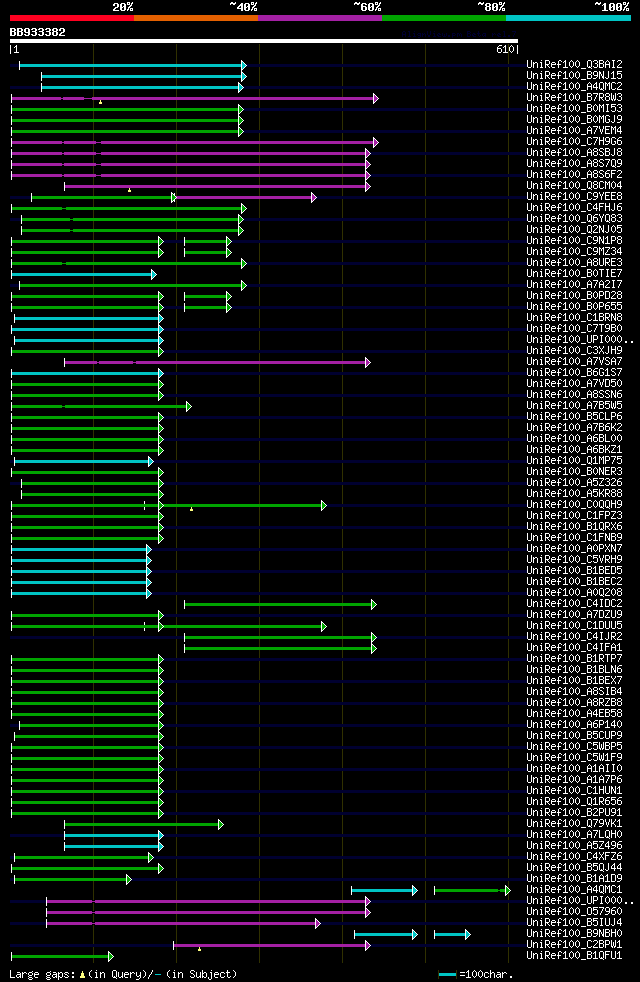This screenshot has width=640, height=982.
Task: Open the UniRef100_B7R8W3 hit label
Action: click(x=574, y=98)
